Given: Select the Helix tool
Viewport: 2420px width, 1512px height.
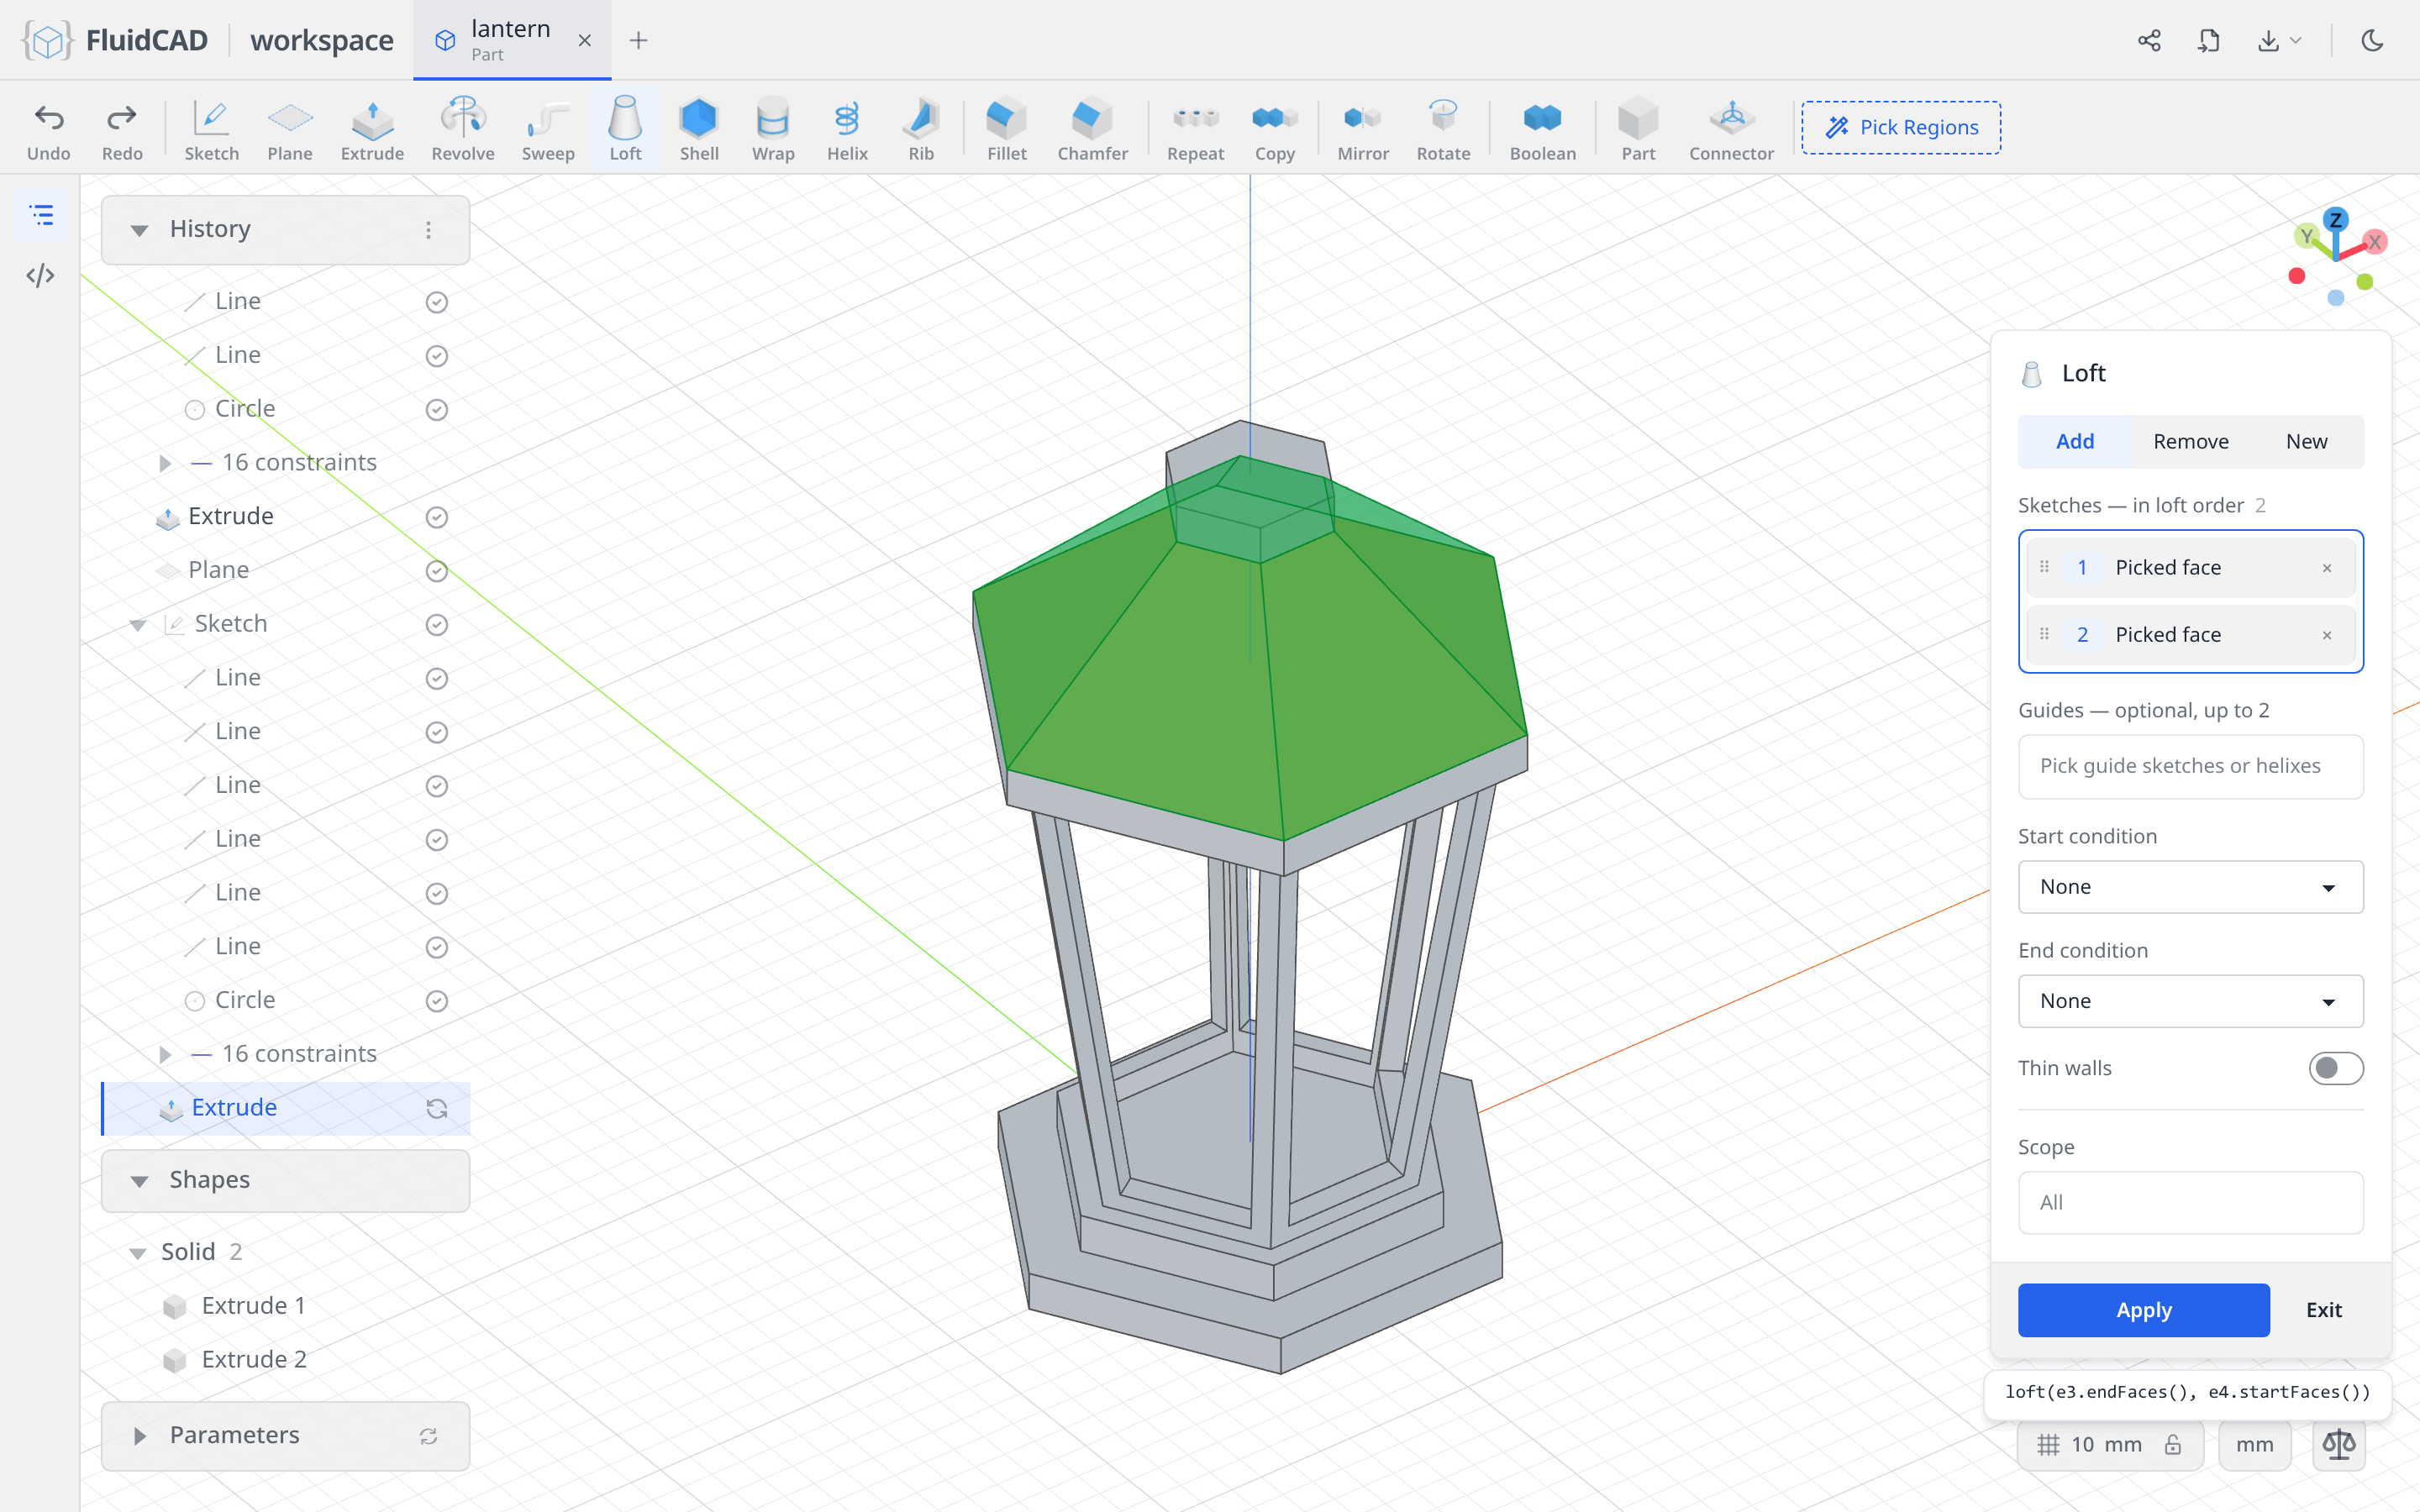Looking at the screenshot, I should [x=847, y=129].
